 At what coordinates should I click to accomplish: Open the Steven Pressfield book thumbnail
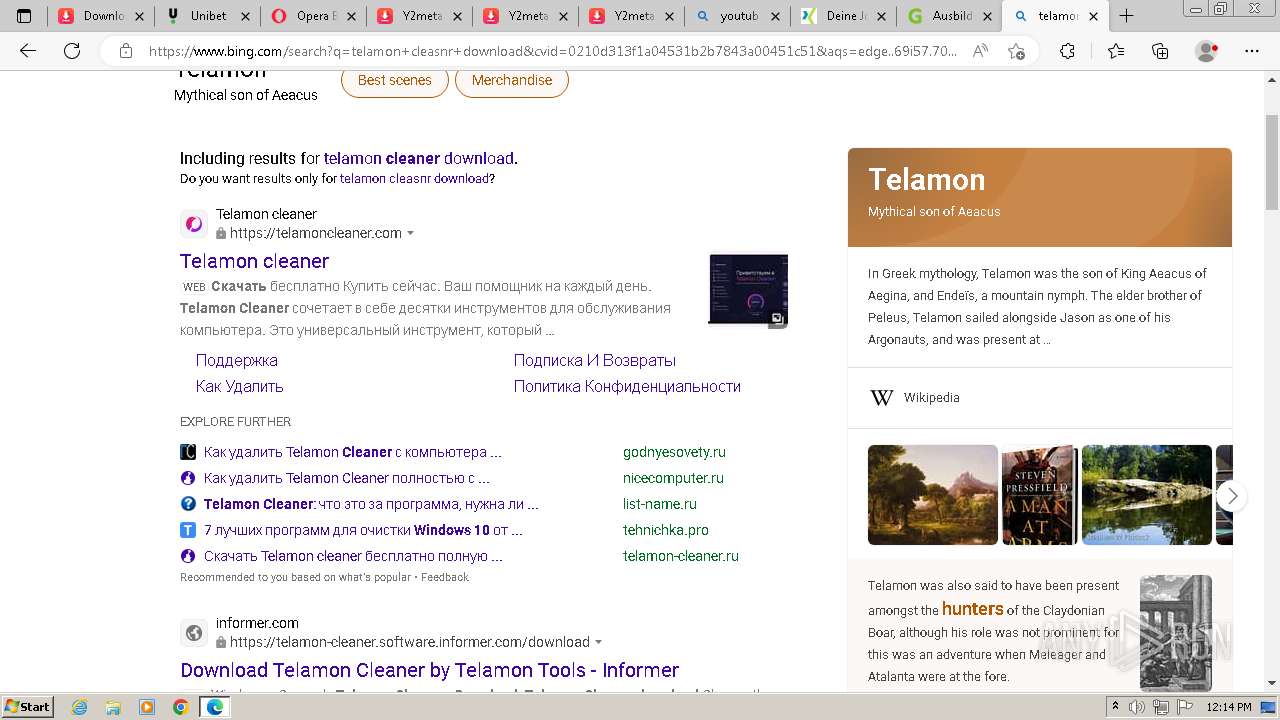[x=1040, y=495]
